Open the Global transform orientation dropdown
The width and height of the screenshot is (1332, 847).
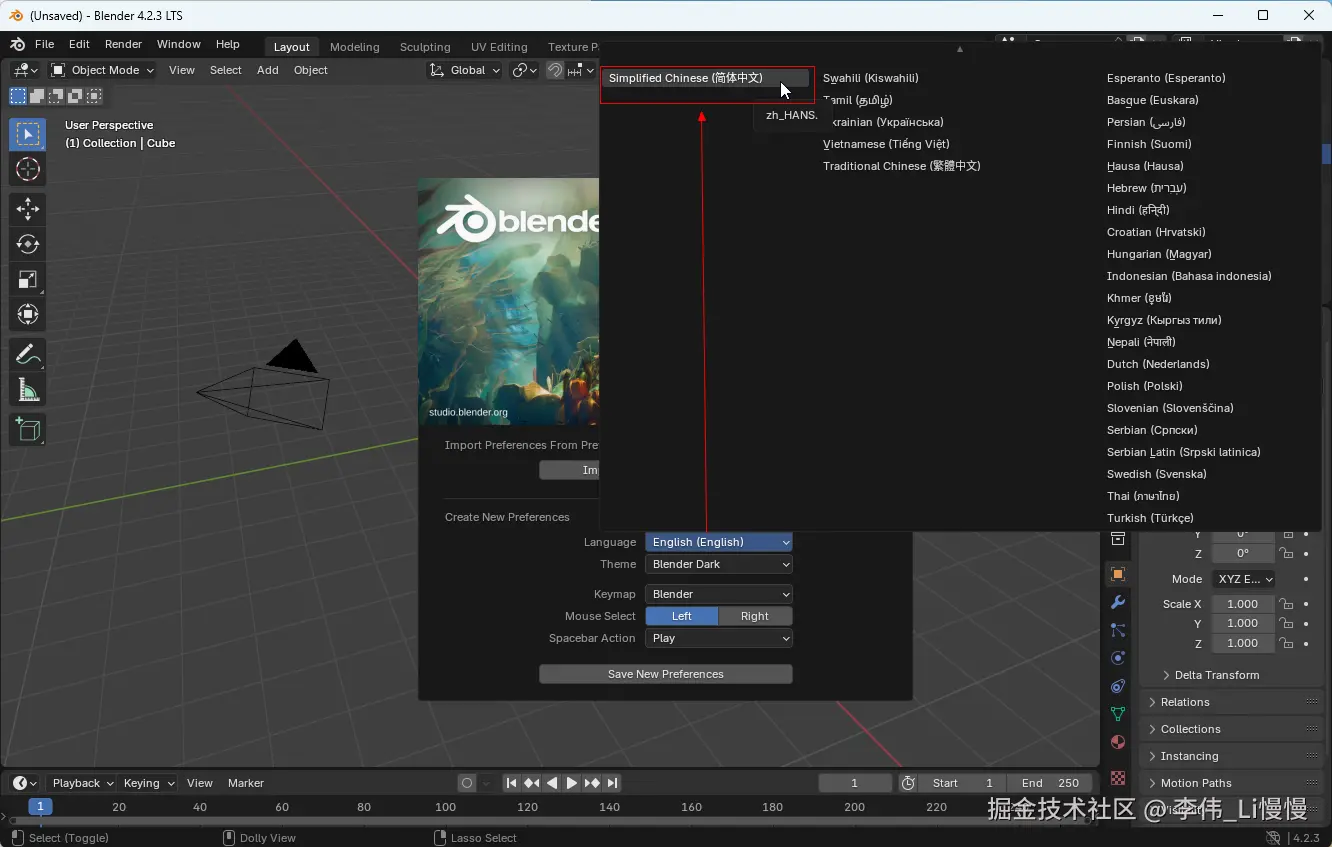465,70
